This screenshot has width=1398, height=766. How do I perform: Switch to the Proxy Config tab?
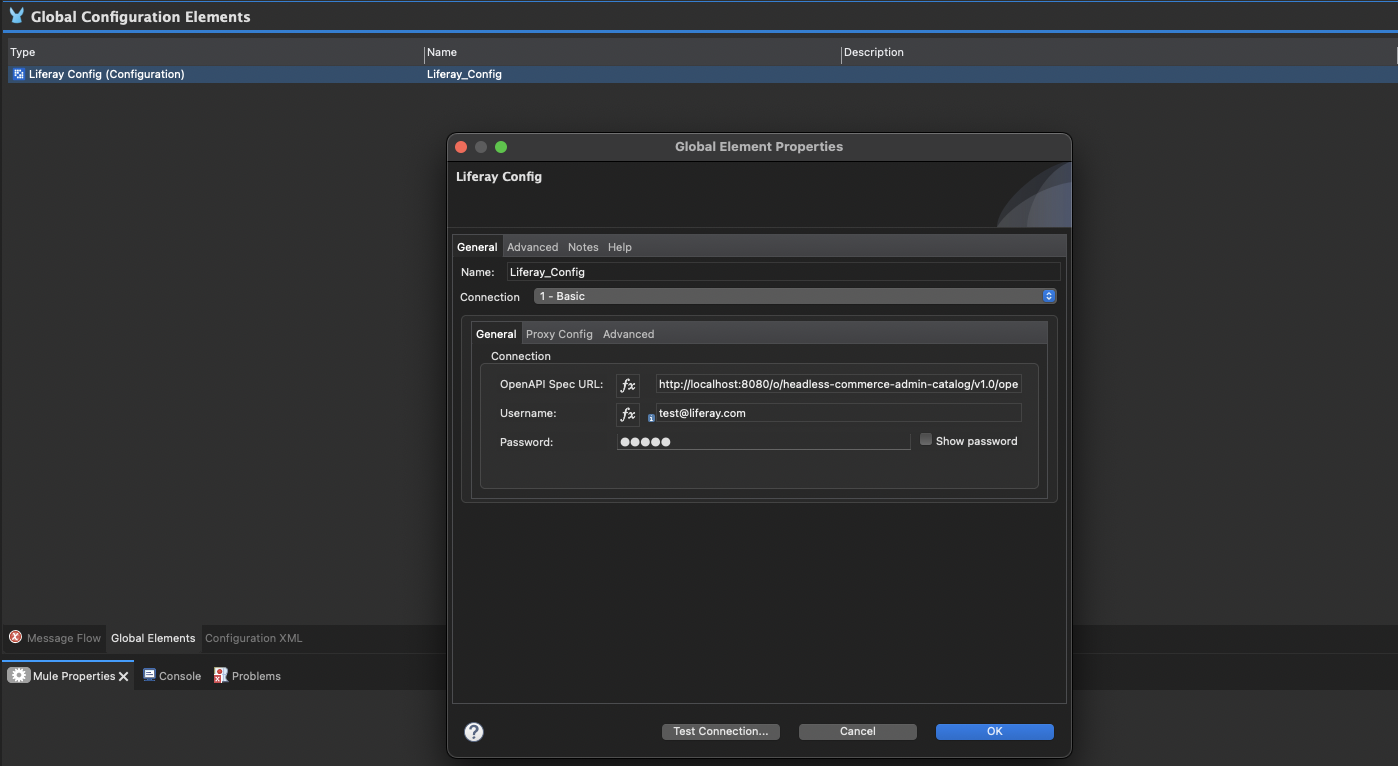pyautogui.click(x=559, y=334)
